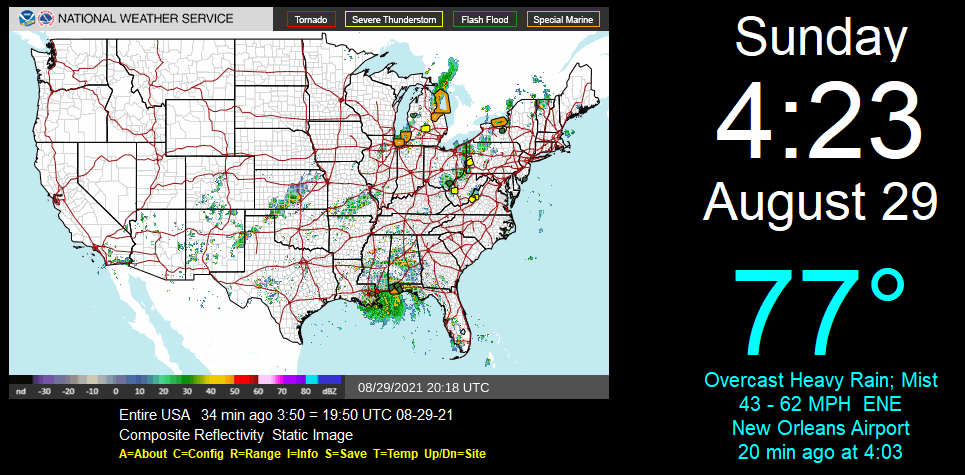
Task: Click the 'dBZ' unit label
Action: [x=330, y=391]
